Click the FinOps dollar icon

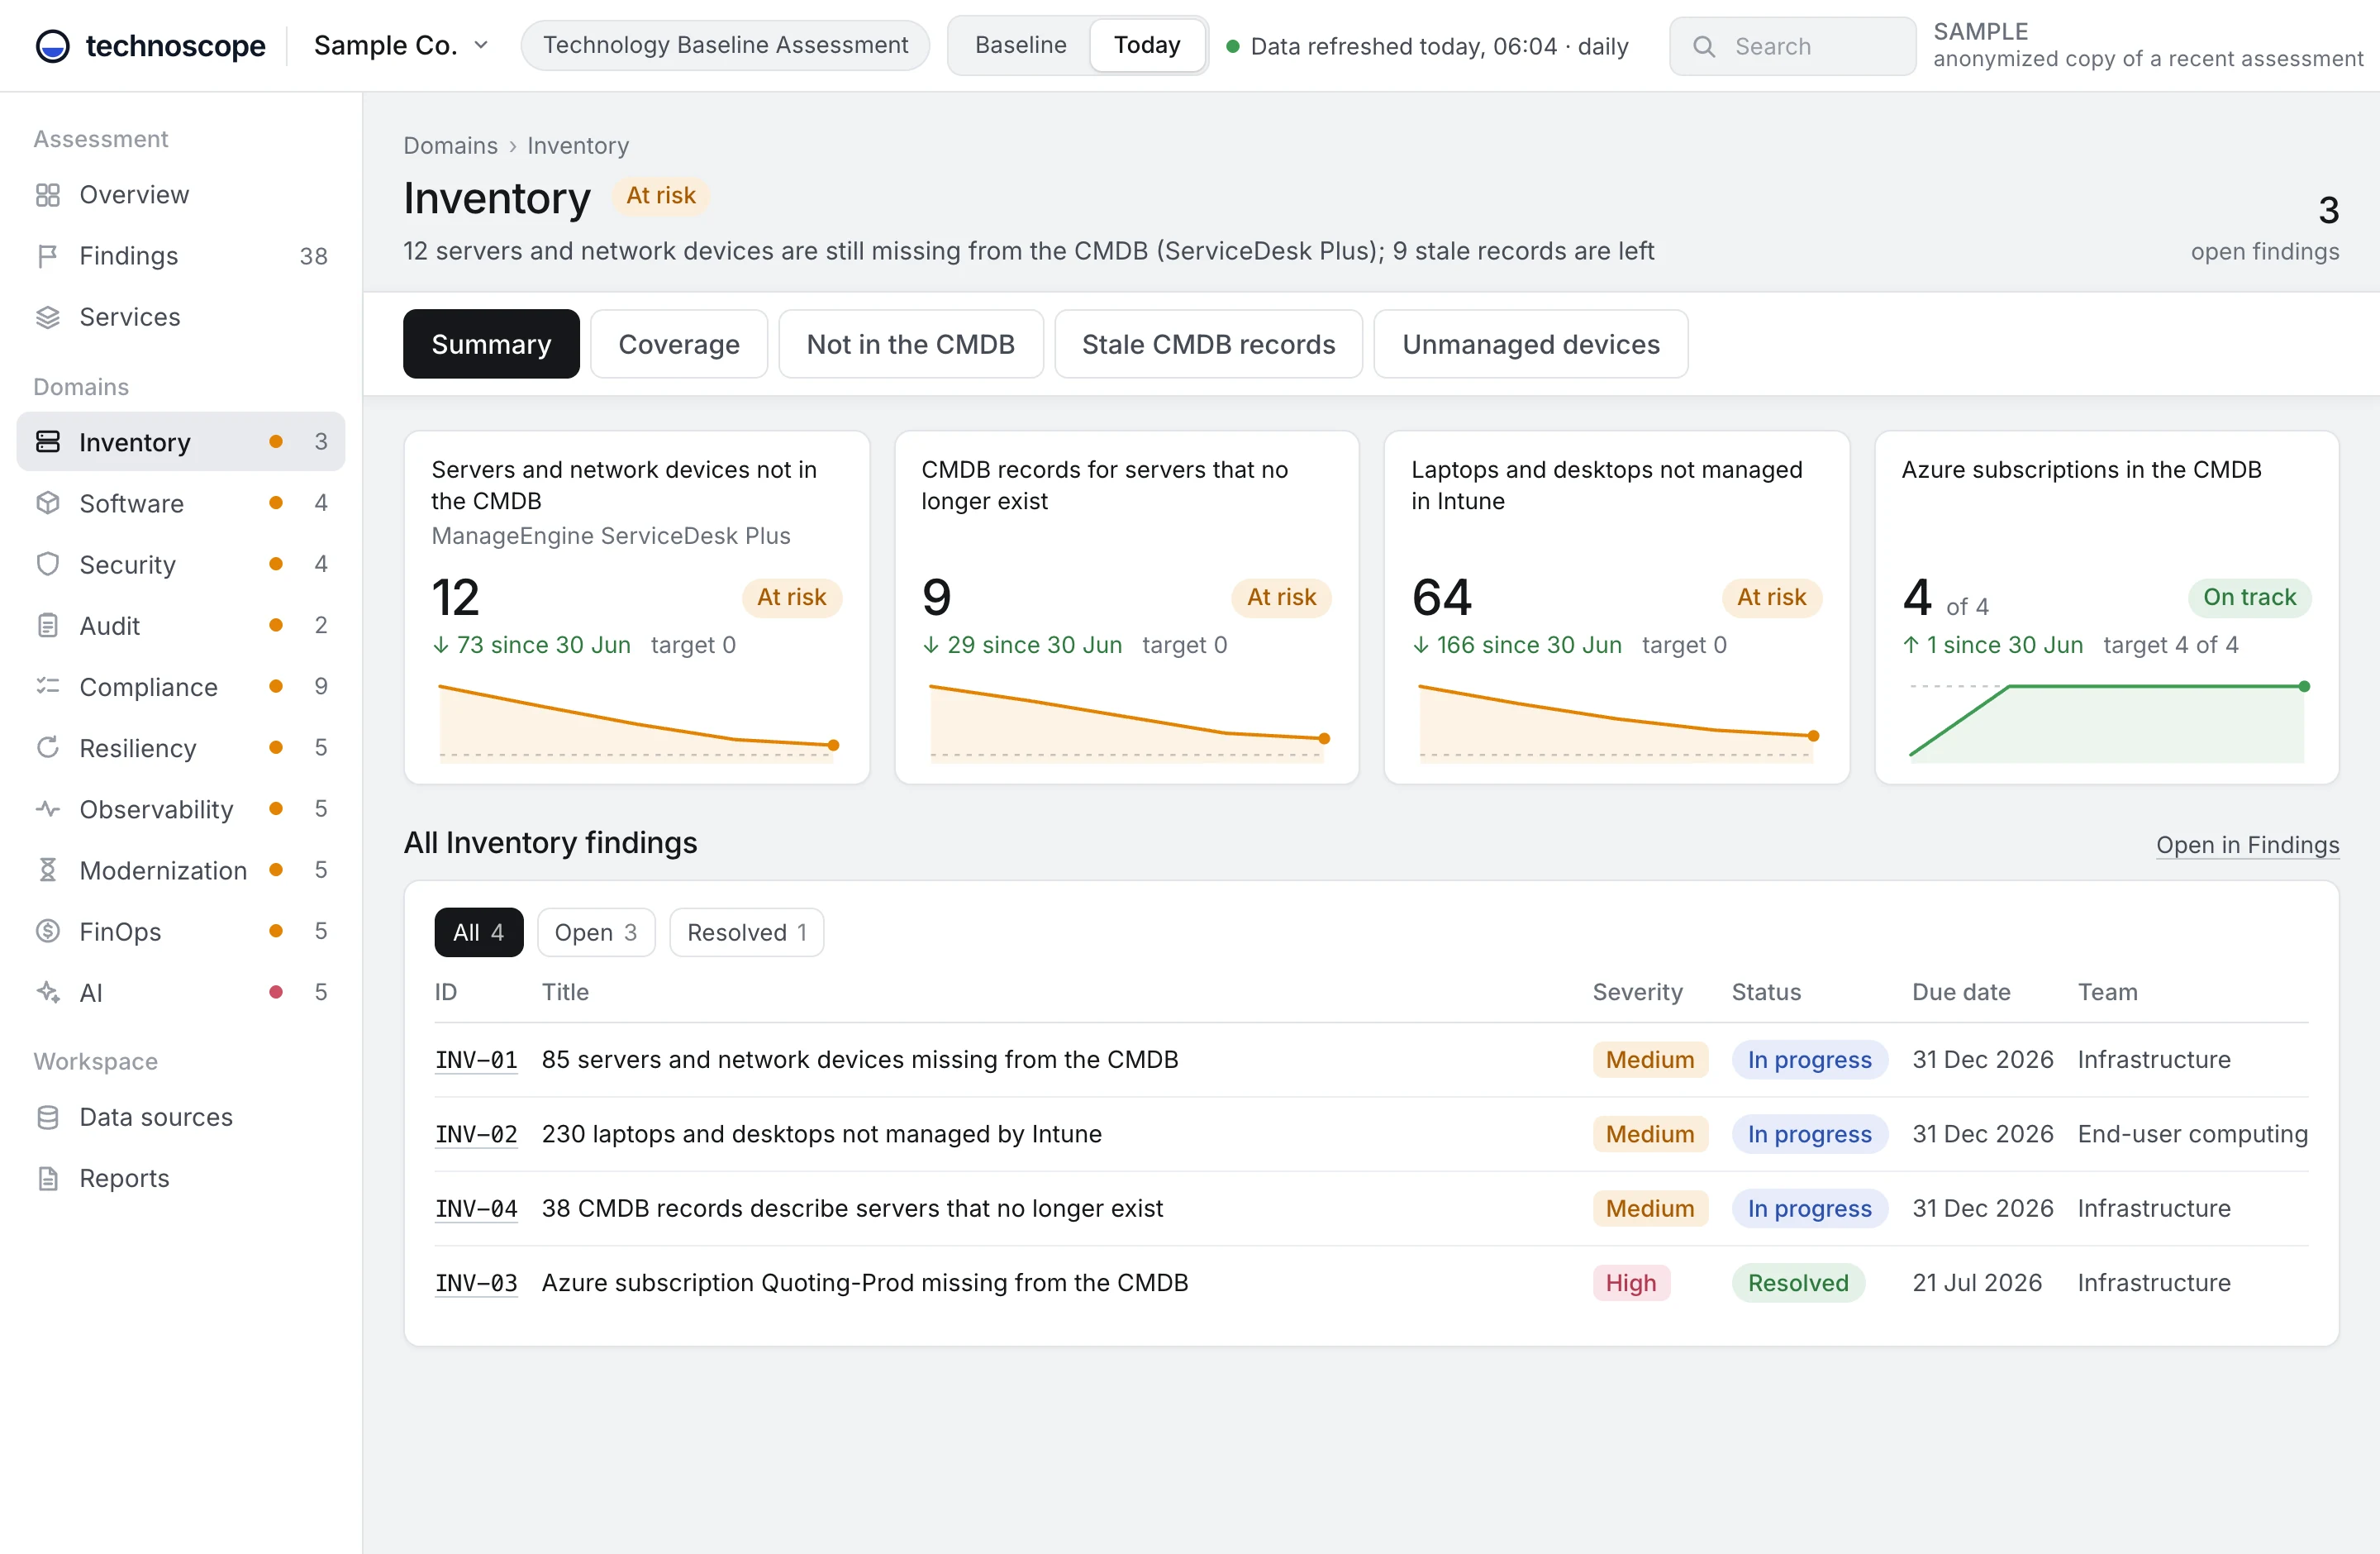pos(47,931)
